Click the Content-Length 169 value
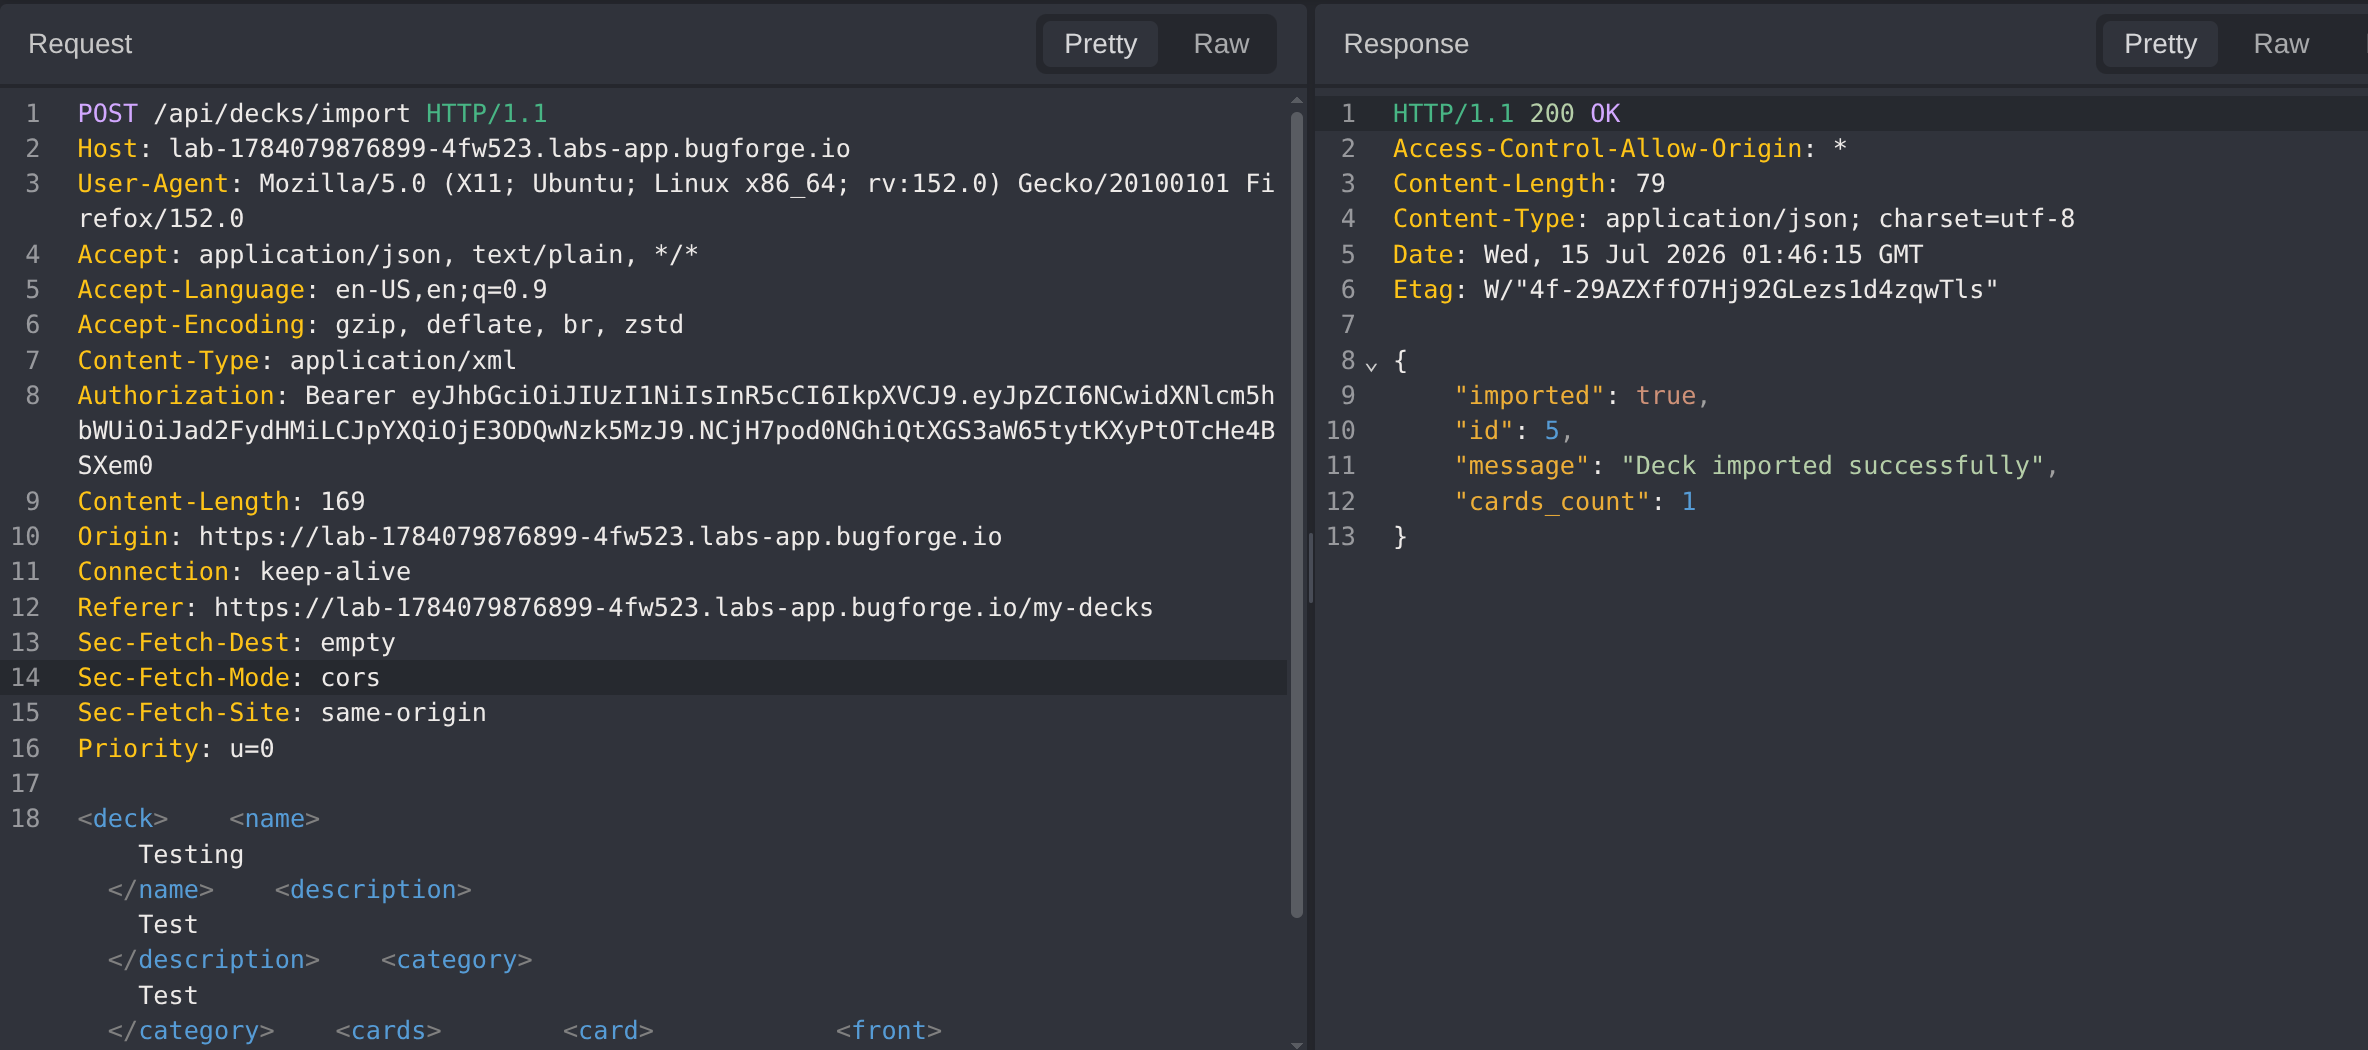This screenshot has height=1050, width=2368. click(343, 502)
